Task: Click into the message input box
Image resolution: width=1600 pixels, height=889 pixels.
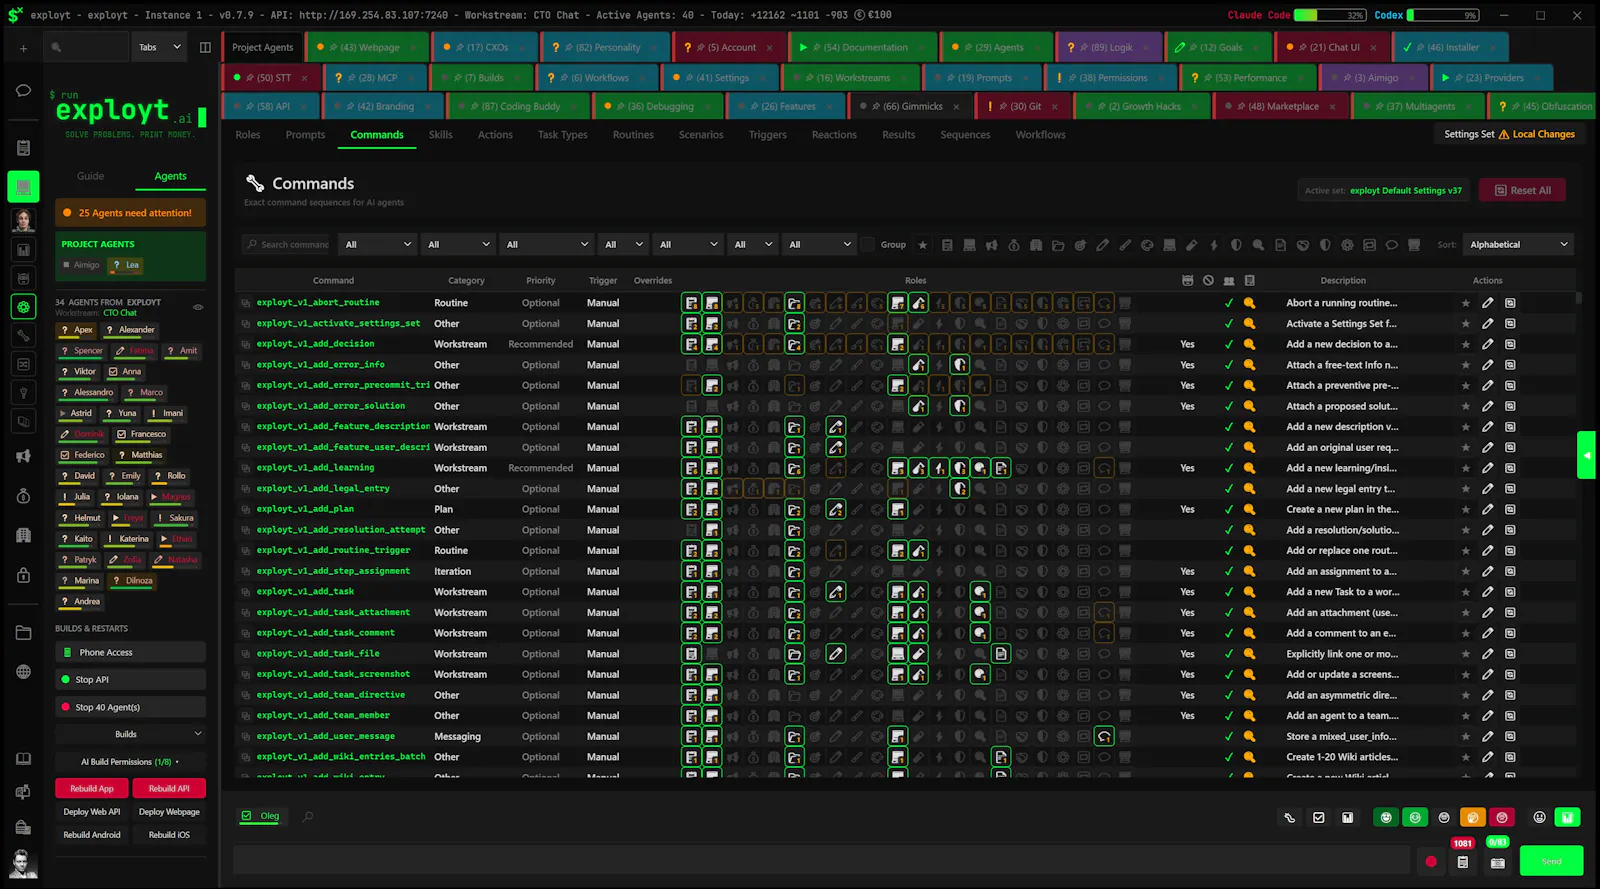Action: (819, 861)
